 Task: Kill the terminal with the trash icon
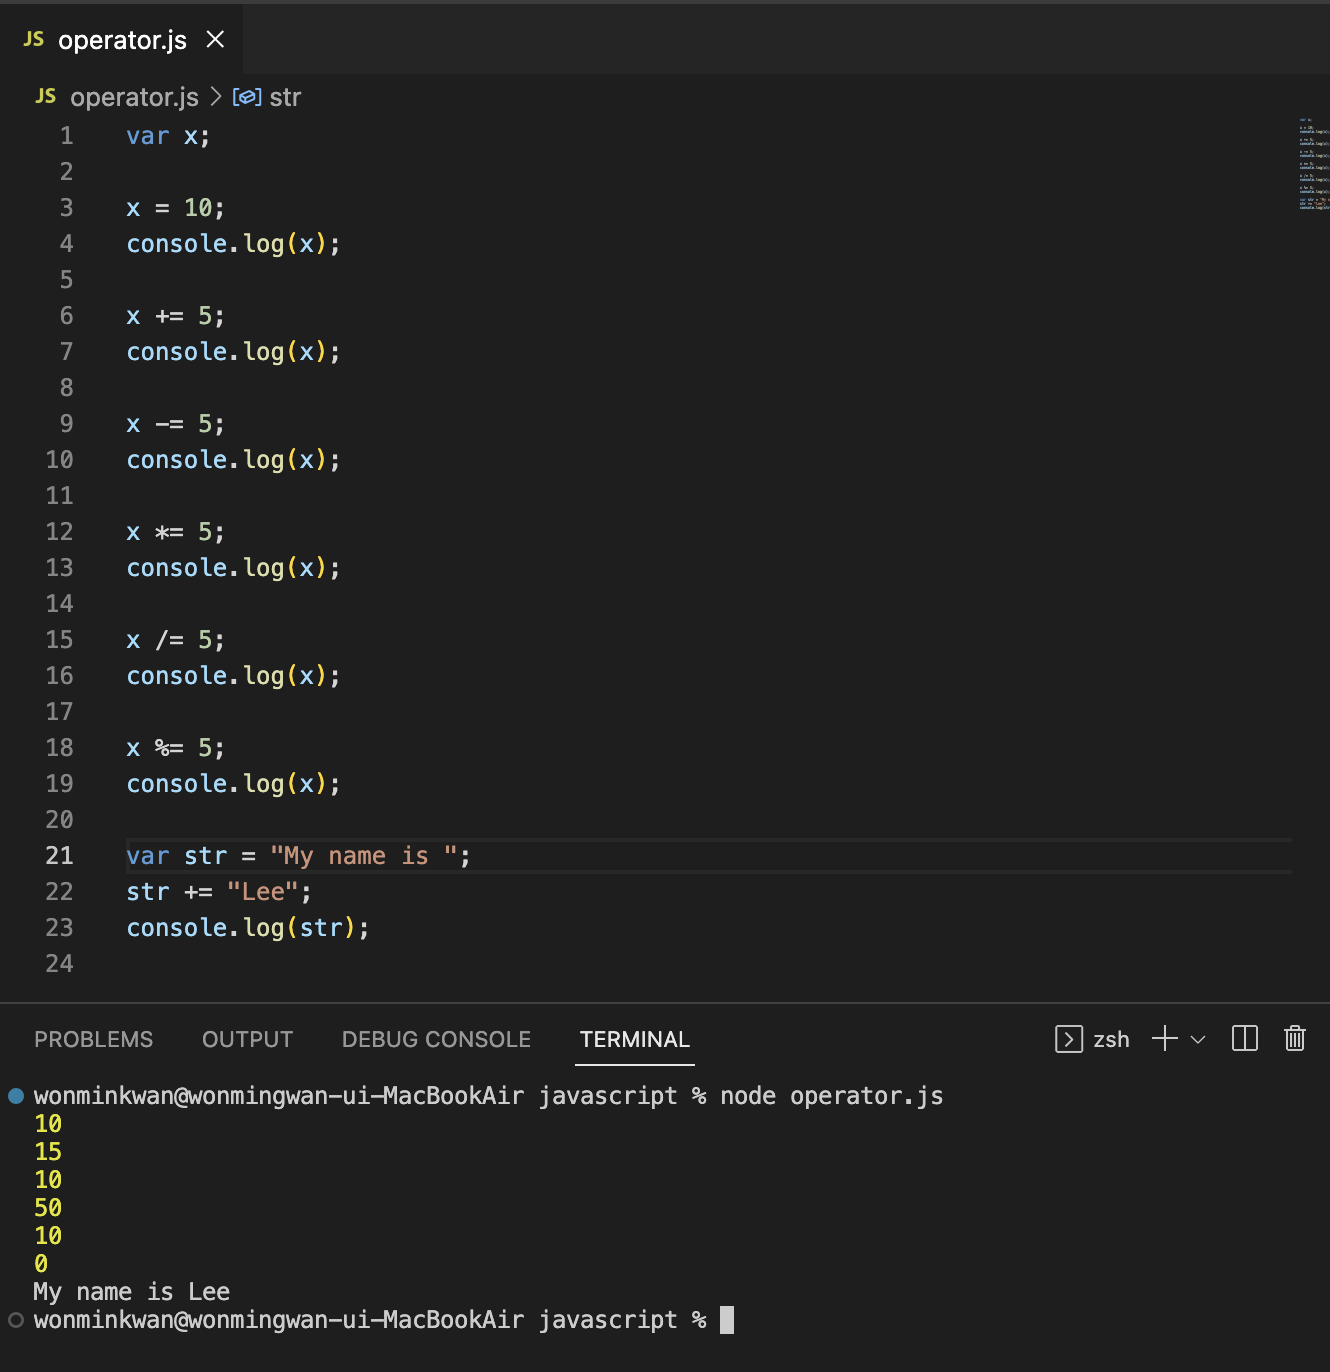[x=1295, y=1038]
